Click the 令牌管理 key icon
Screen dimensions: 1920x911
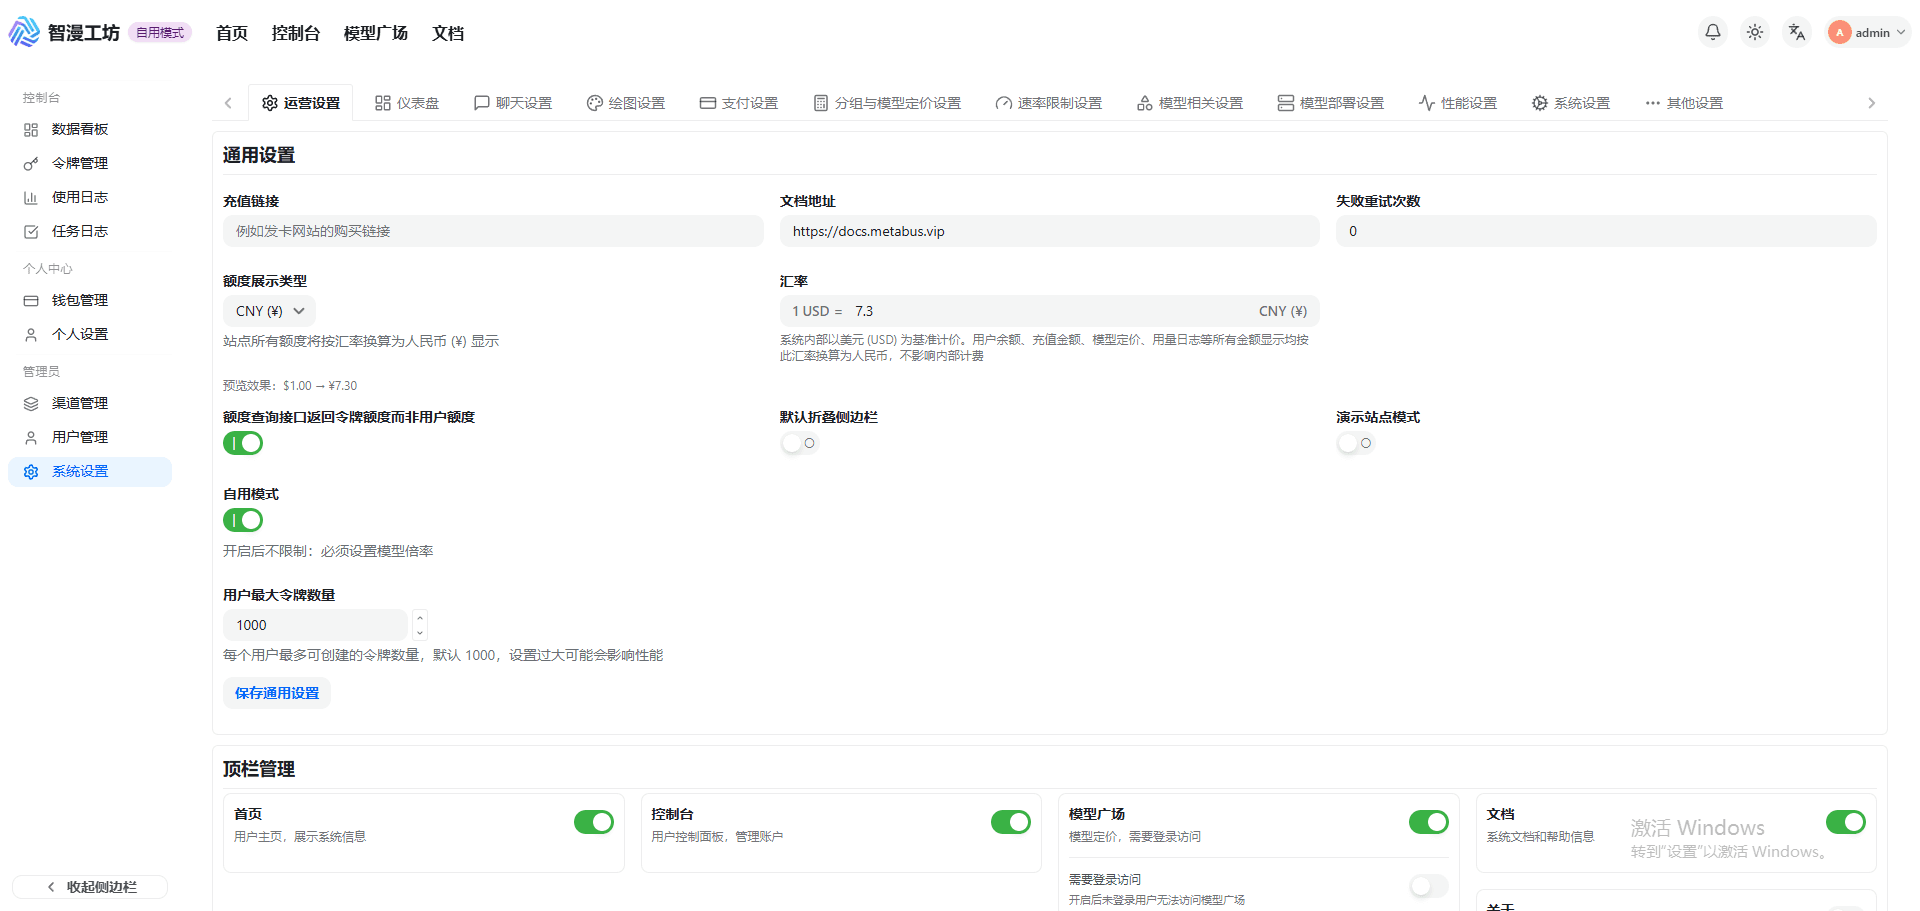(31, 164)
